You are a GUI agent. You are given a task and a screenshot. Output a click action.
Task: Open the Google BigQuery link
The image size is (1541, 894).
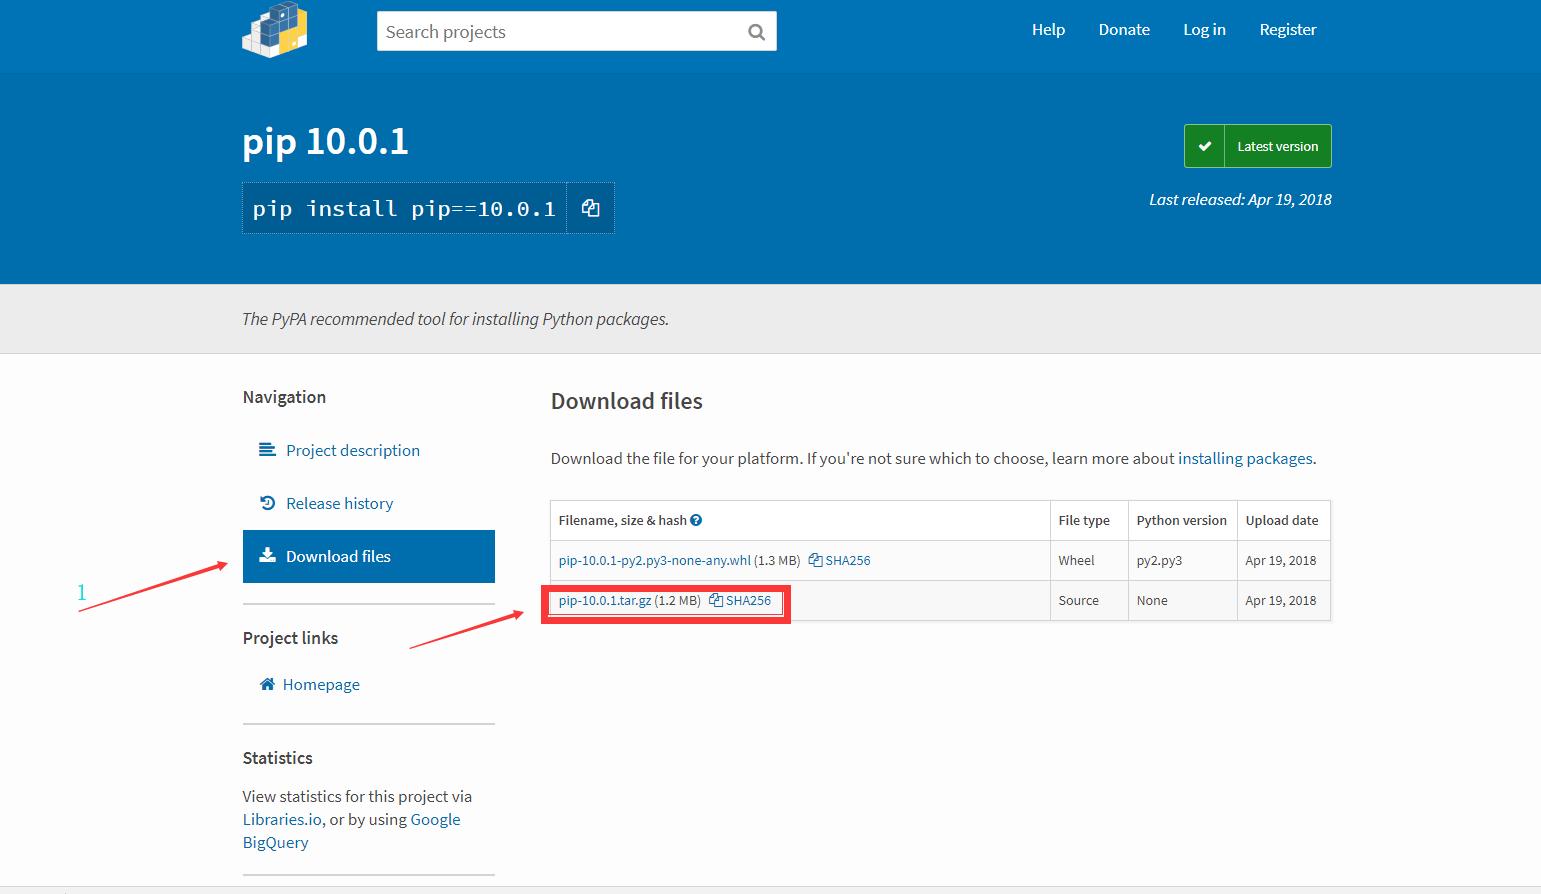(x=352, y=831)
